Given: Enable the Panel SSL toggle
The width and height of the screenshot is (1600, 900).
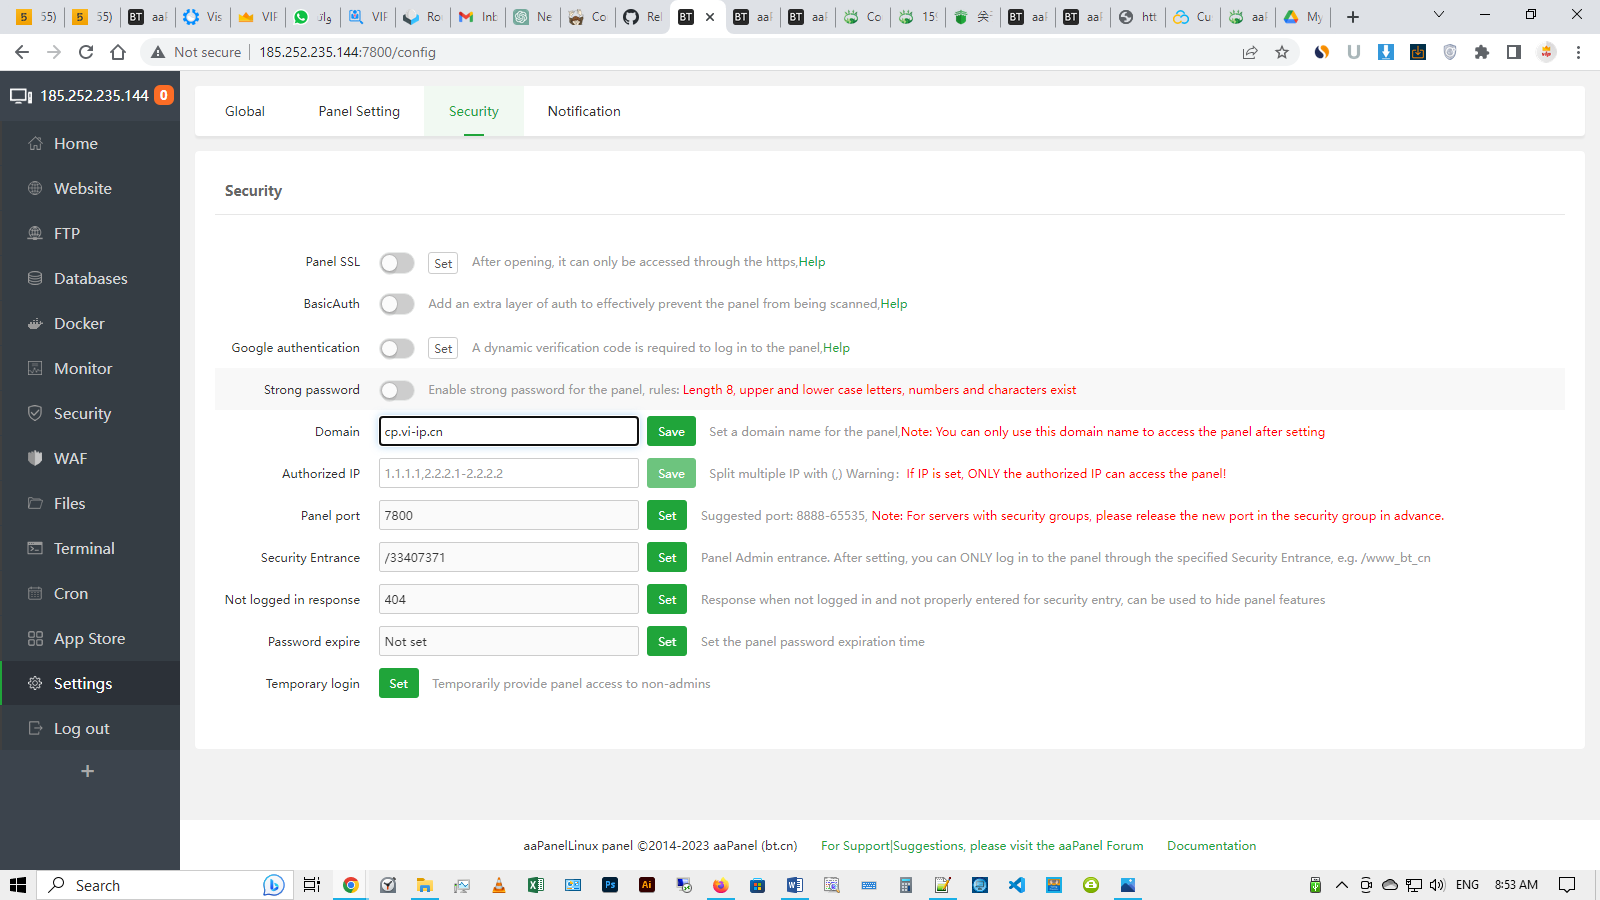Looking at the screenshot, I should 397,263.
